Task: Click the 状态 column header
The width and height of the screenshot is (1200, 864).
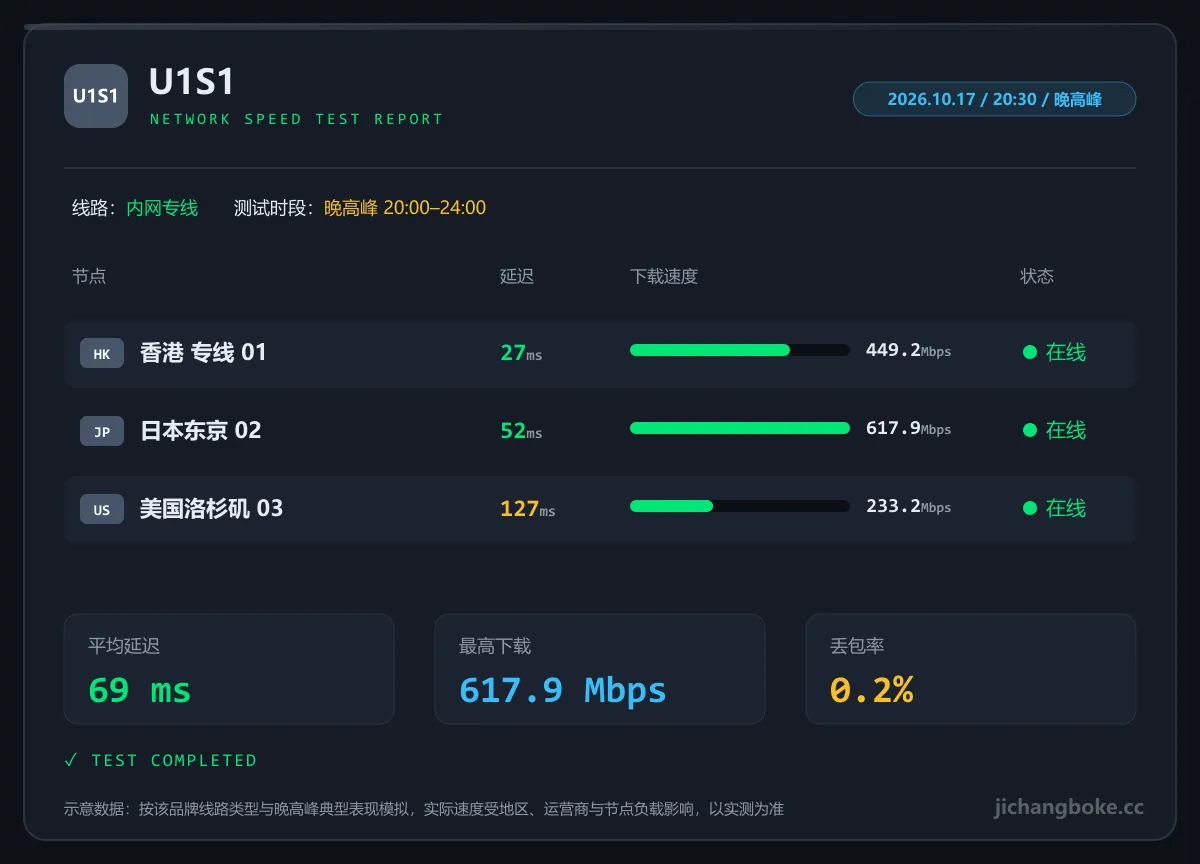Action: click(x=1037, y=276)
